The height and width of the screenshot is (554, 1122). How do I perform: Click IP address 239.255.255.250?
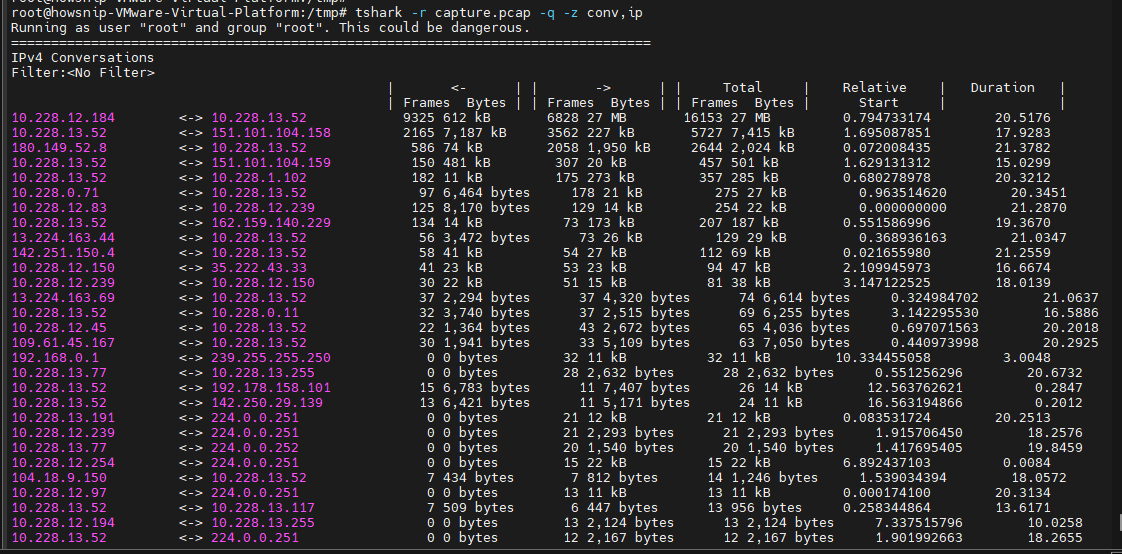pos(271,358)
